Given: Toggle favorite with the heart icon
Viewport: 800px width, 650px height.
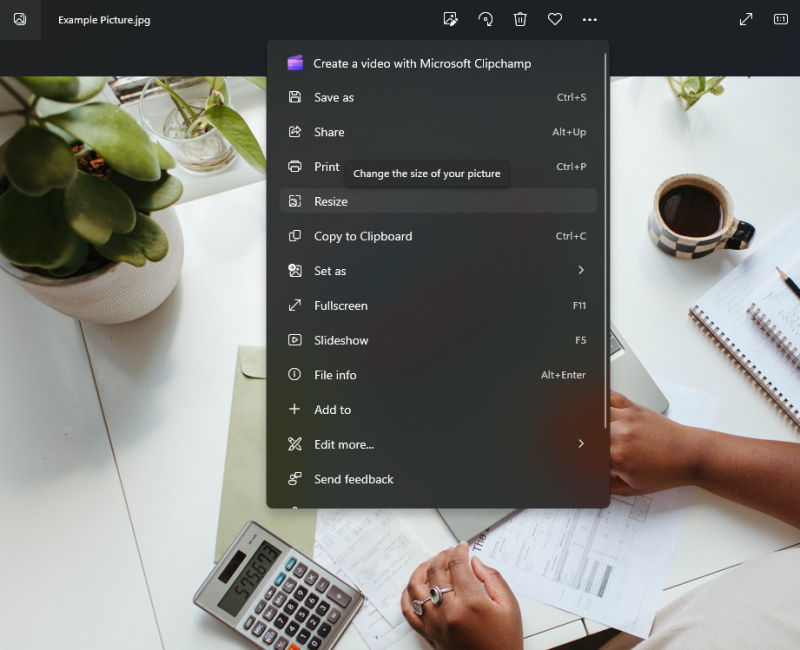Looking at the screenshot, I should coord(555,19).
